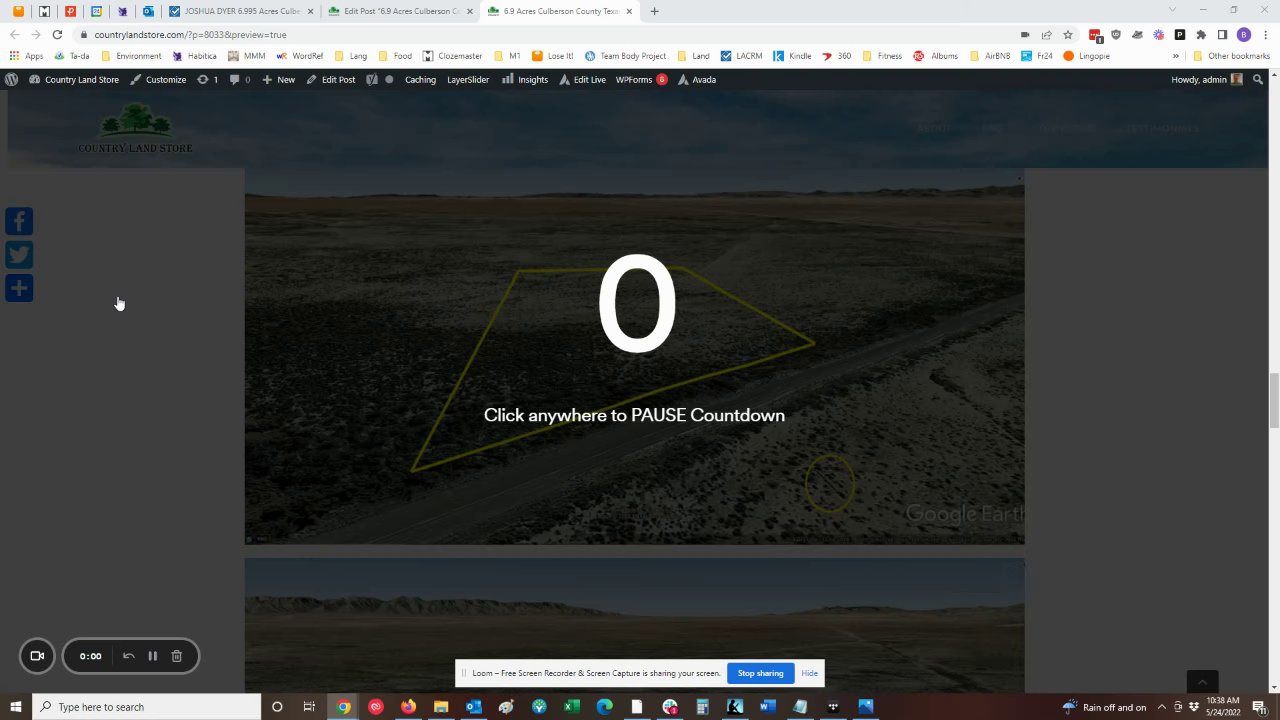This screenshot has width=1280, height=720.
Task: Open the Avada menu in admin bar
Action: (x=697, y=79)
